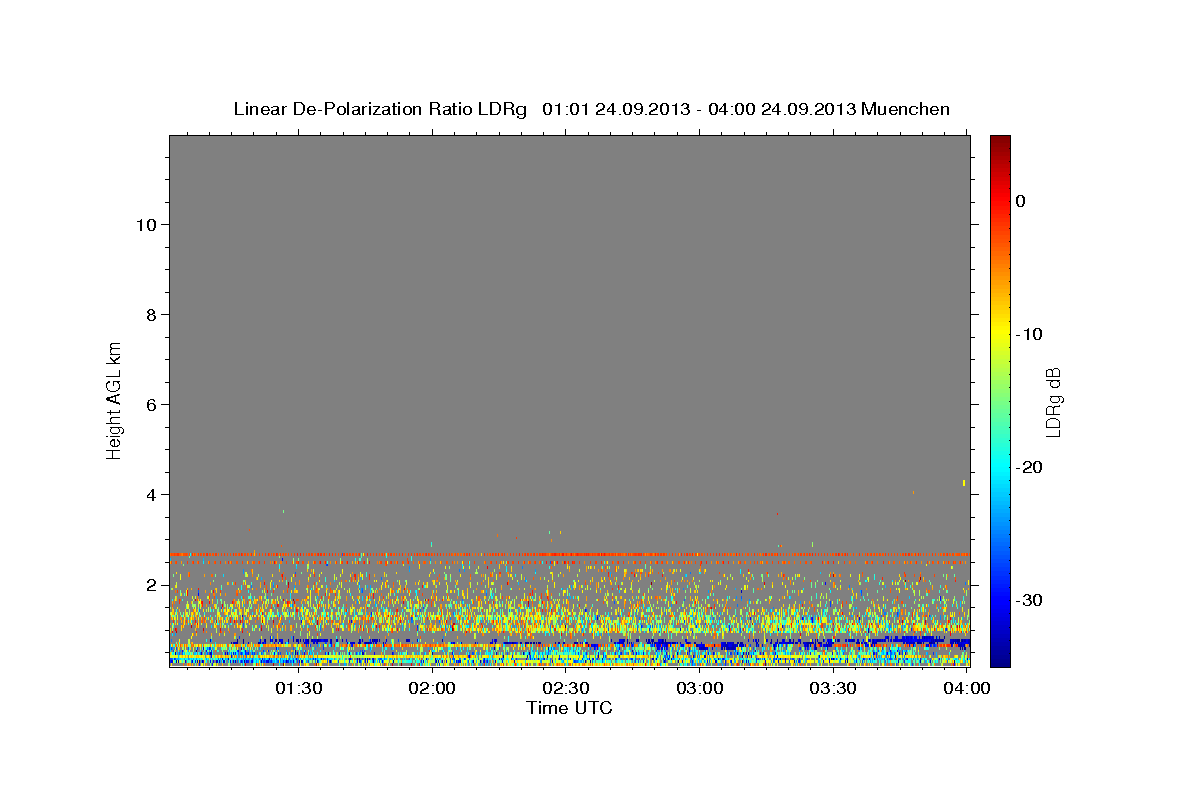The width and height of the screenshot is (1200, 800).
Task: Click the height tick label 2
Action: pyautogui.click(x=150, y=584)
